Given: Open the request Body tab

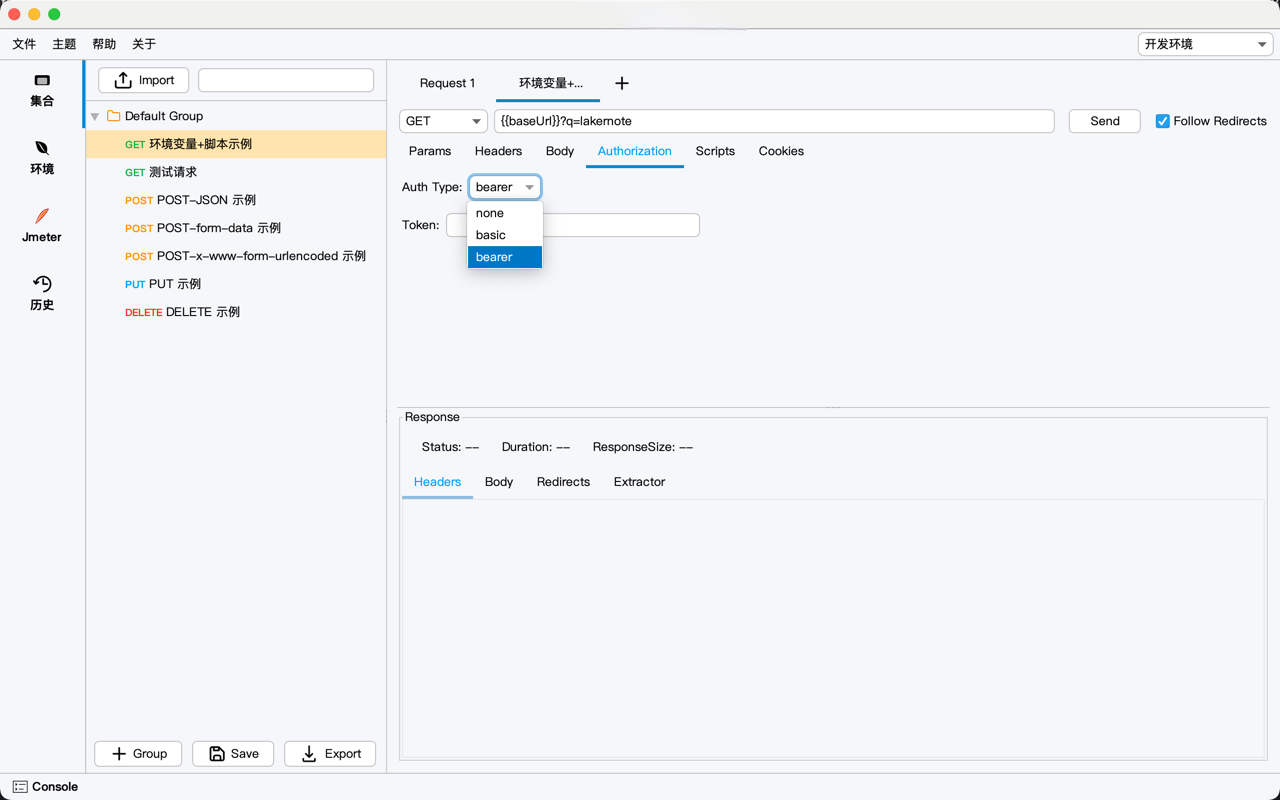Looking at the screenshot, I should click(560, 151).
